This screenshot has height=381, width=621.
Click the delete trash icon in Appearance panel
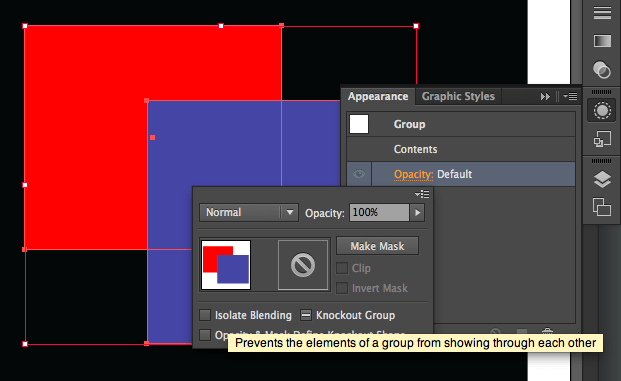coord(547,331)
